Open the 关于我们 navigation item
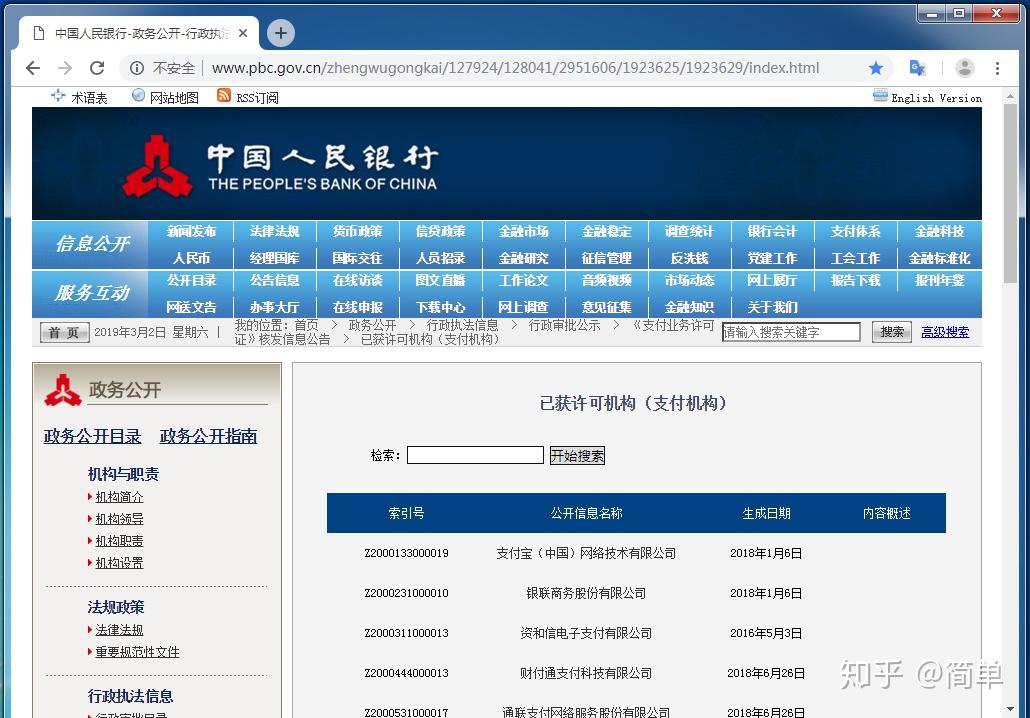The height and width of the screenshot is (718, 1030). click(x=772, y=307)
